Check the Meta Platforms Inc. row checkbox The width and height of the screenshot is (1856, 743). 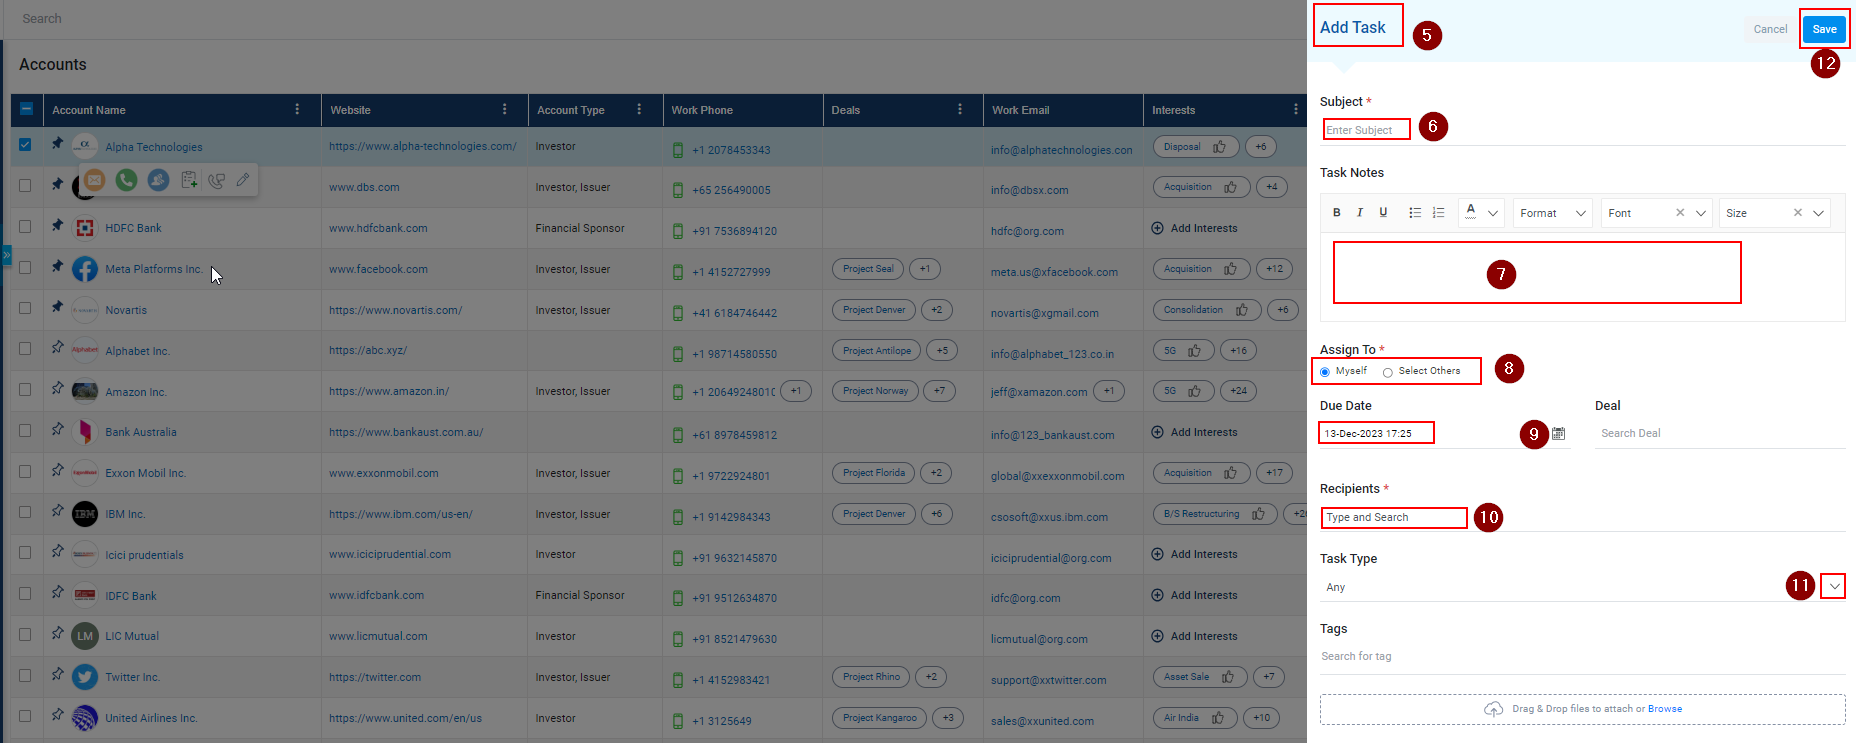pyautogui.click(x=25, y=268)
